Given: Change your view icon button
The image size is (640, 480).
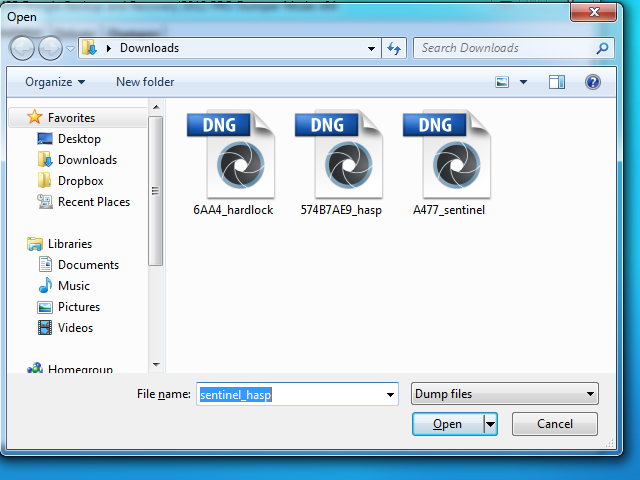Looking at the screenshot, I should tap(502, 82).
